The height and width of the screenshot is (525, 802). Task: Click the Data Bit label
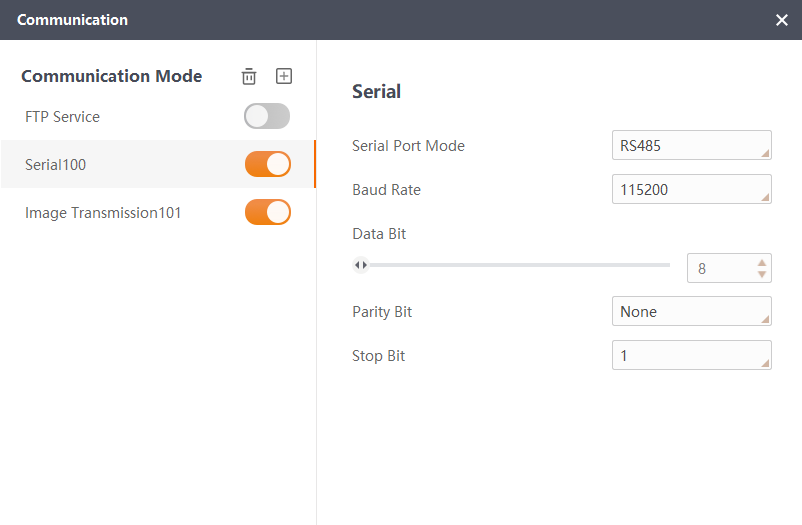[379, 234]
